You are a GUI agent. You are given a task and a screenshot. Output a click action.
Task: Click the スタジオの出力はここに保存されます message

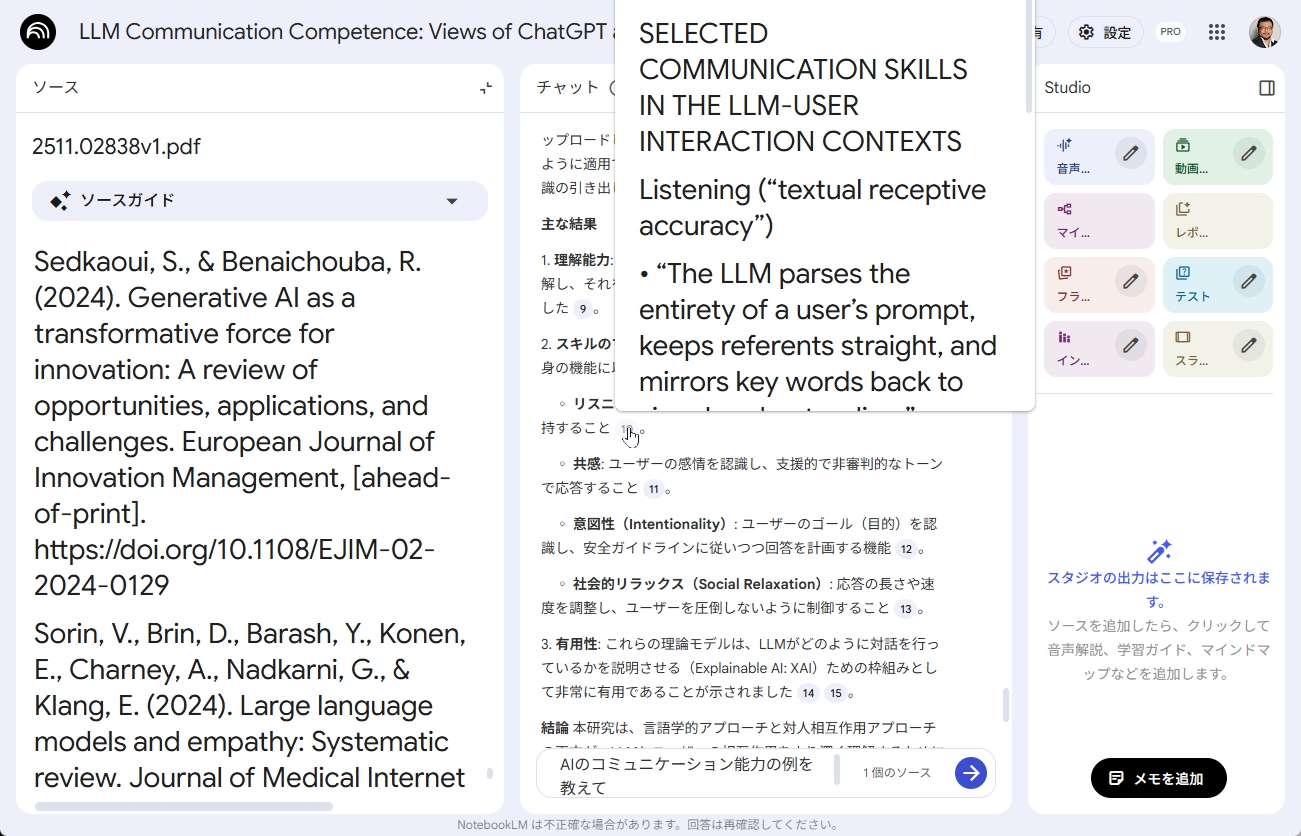1158,590
